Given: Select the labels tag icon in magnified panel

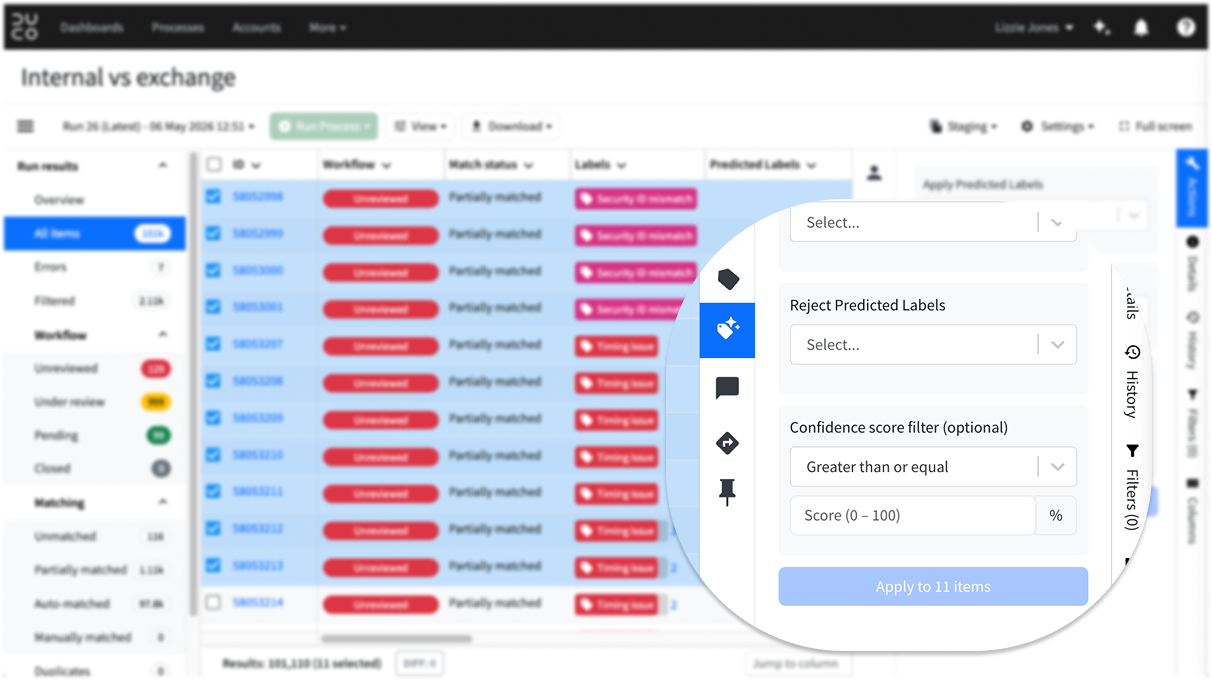Looking at the screenshot, I should coord(728,279).
